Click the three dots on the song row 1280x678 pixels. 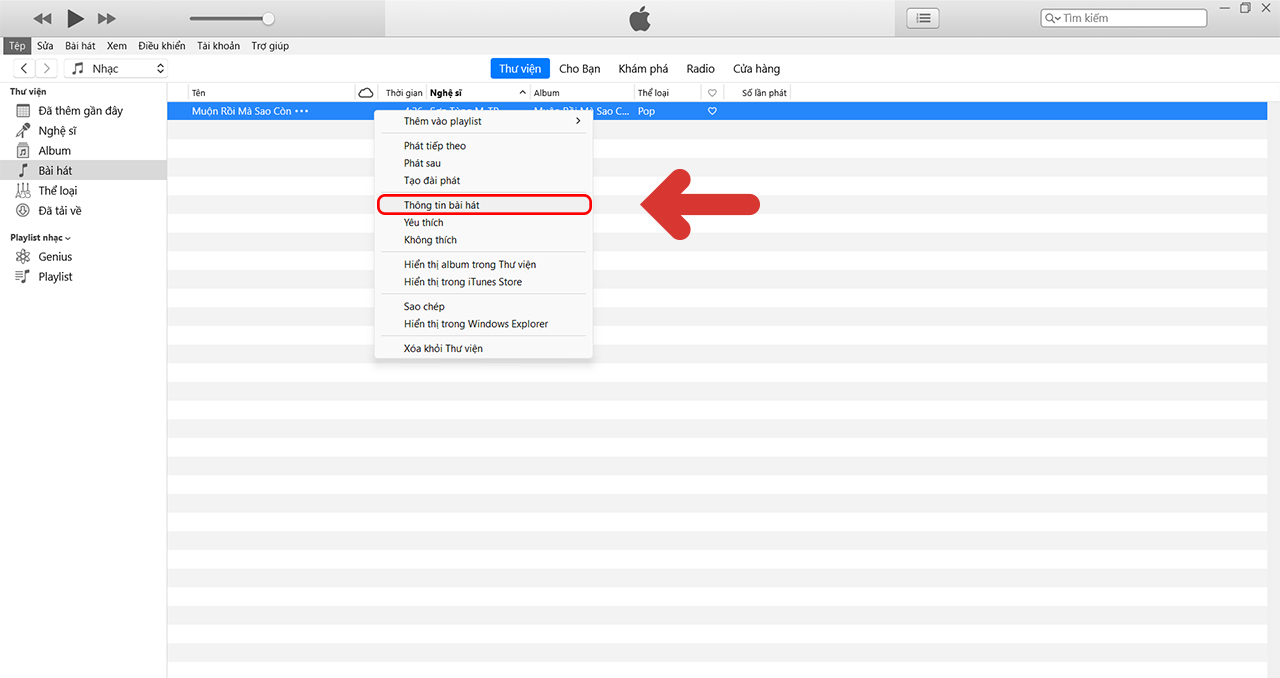click(x=302, y=111)
